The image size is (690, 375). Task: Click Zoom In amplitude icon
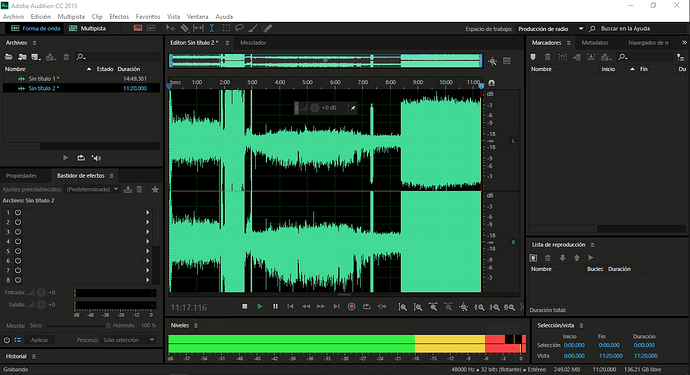(x=403, y=307)
